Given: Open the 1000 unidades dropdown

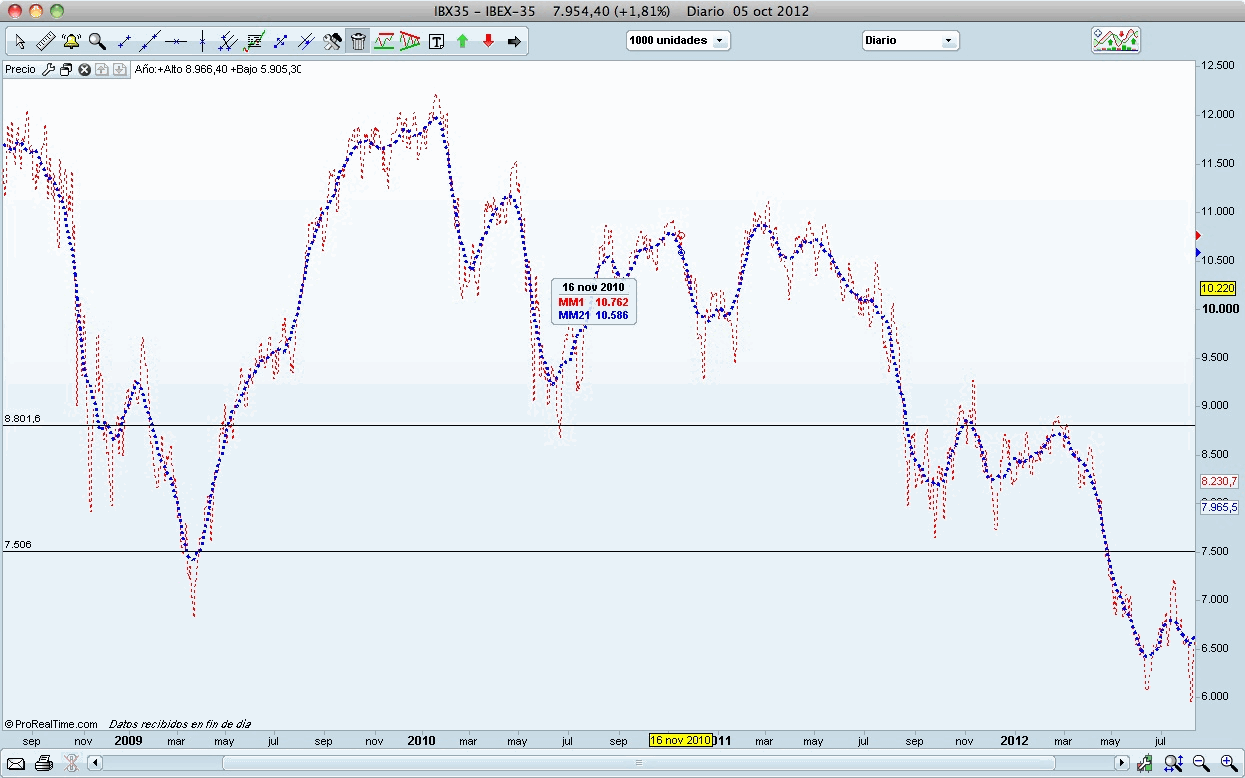Looking at the screenshot, I should pyautogui.click(x=678, y=41).
